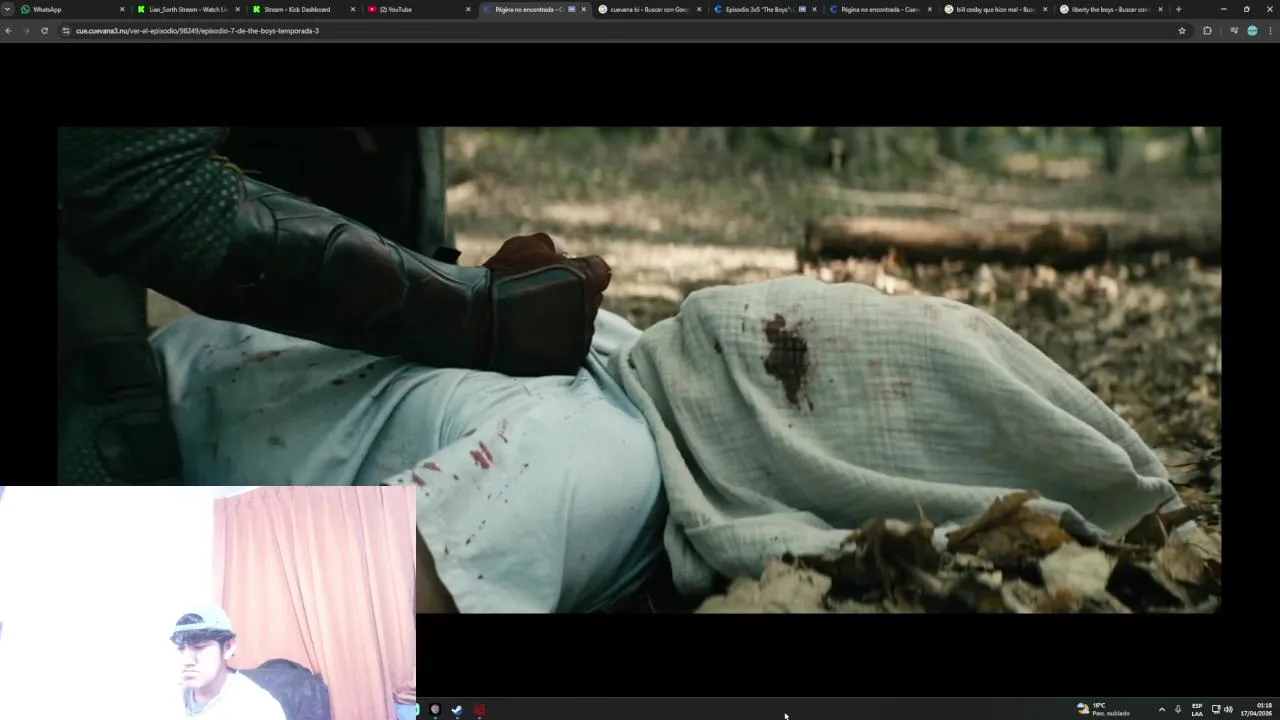
Task: Open the Chrome three-dot menu
Action: (1270, 31)
